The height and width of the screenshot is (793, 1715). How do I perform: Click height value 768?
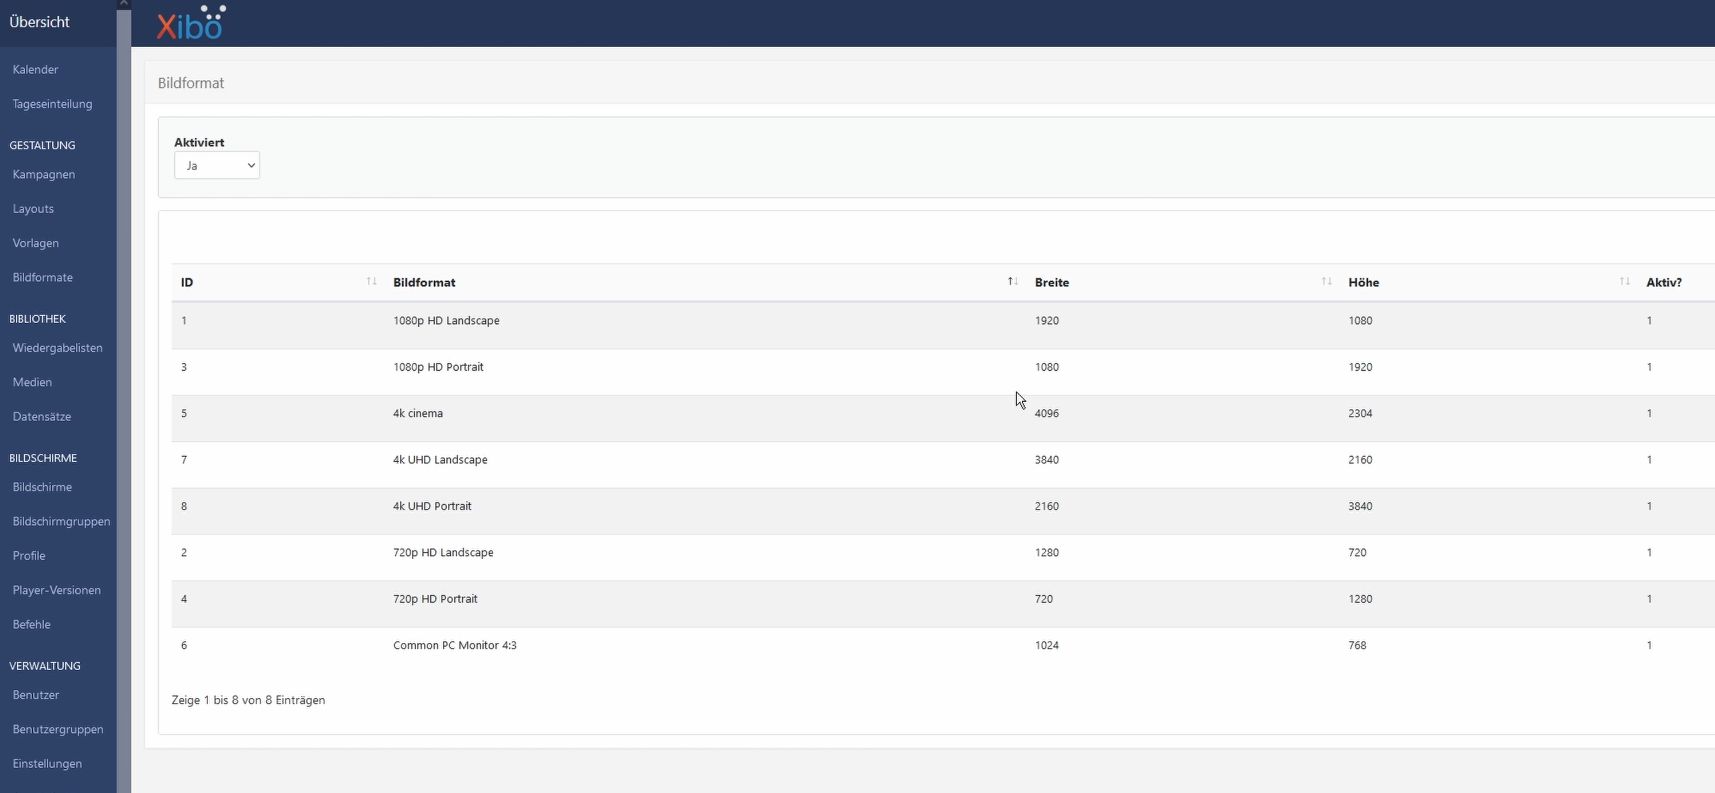tap(1357, 645)
